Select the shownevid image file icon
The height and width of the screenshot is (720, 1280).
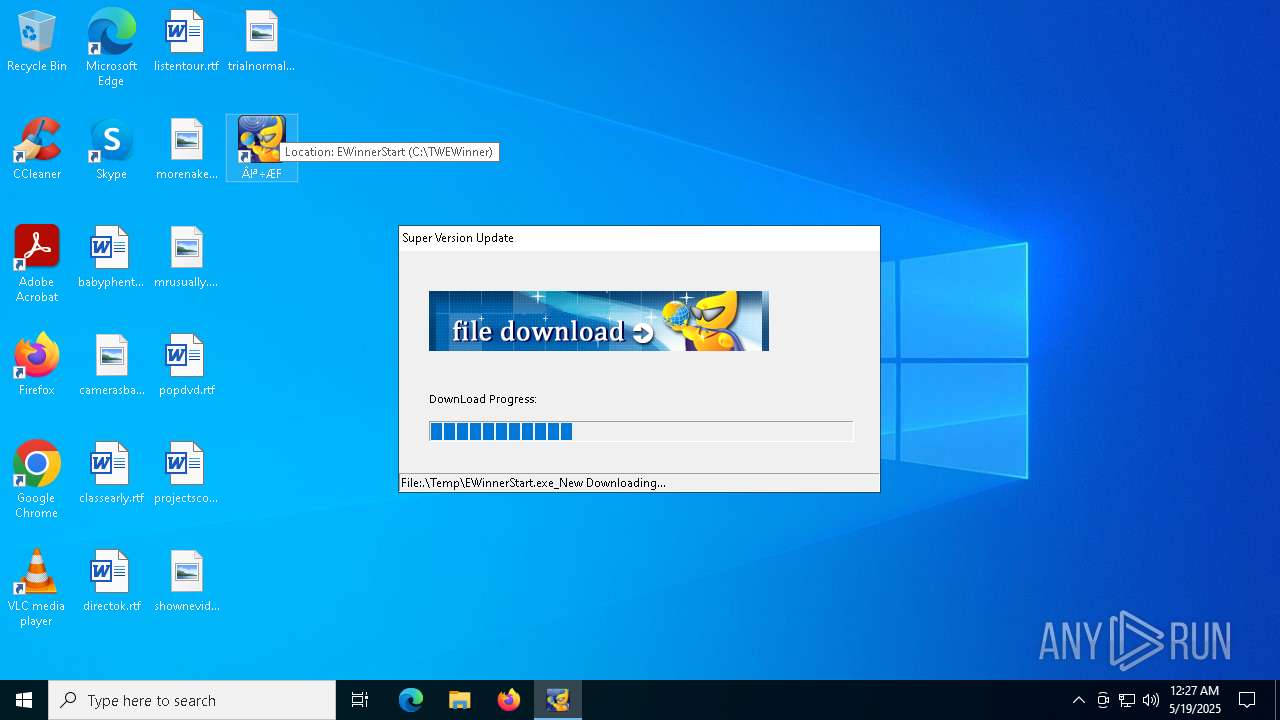[x=186, y=581]
